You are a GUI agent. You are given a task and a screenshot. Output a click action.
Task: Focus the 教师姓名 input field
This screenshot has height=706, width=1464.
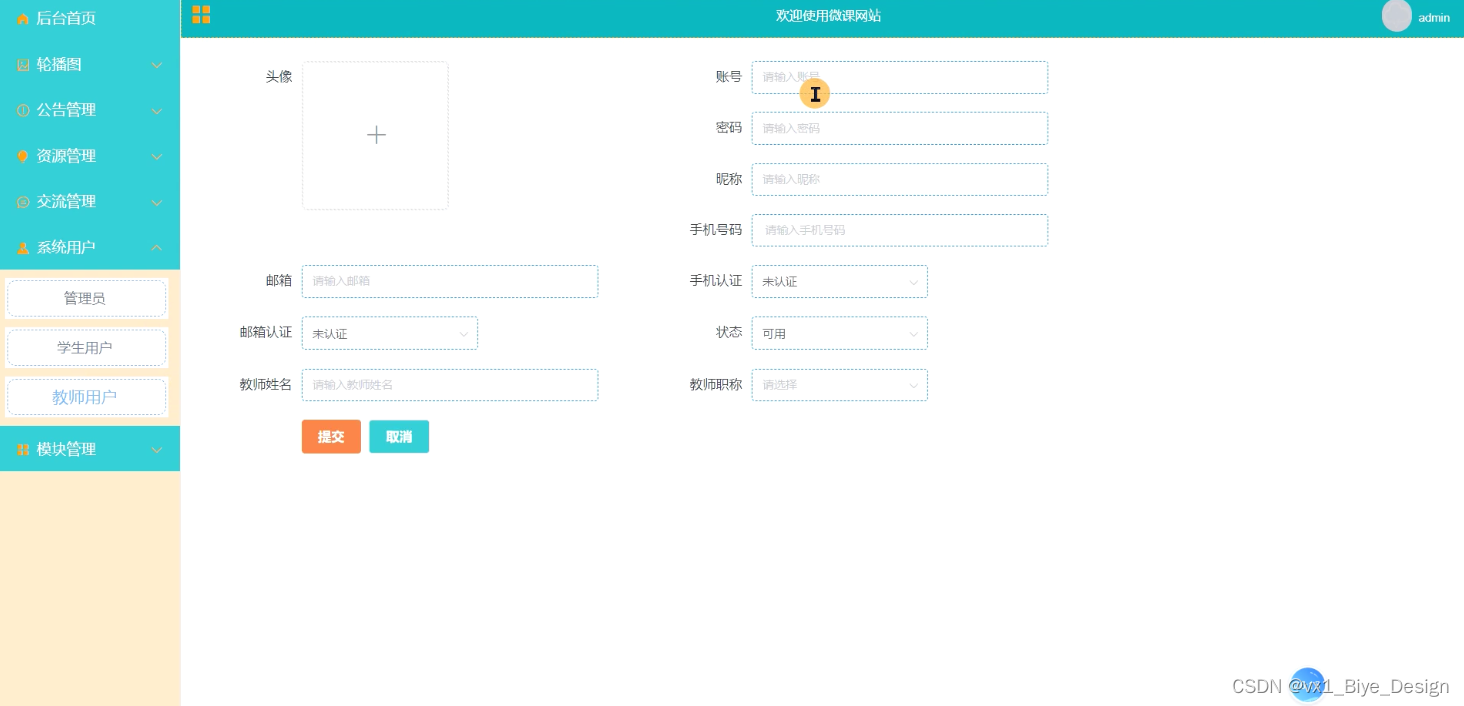point(450,385)
